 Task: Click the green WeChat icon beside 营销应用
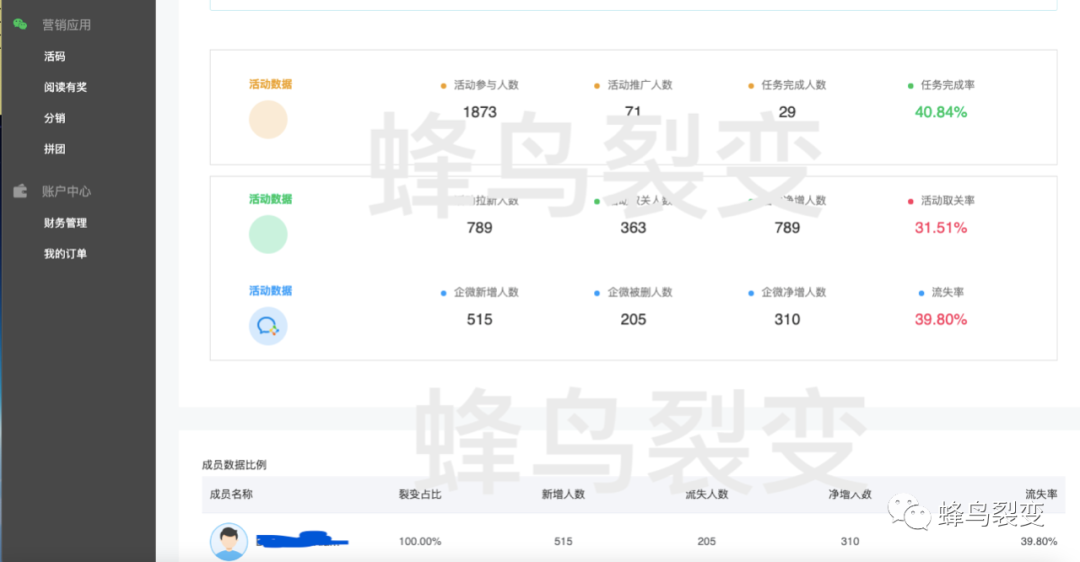pos(20,25)
